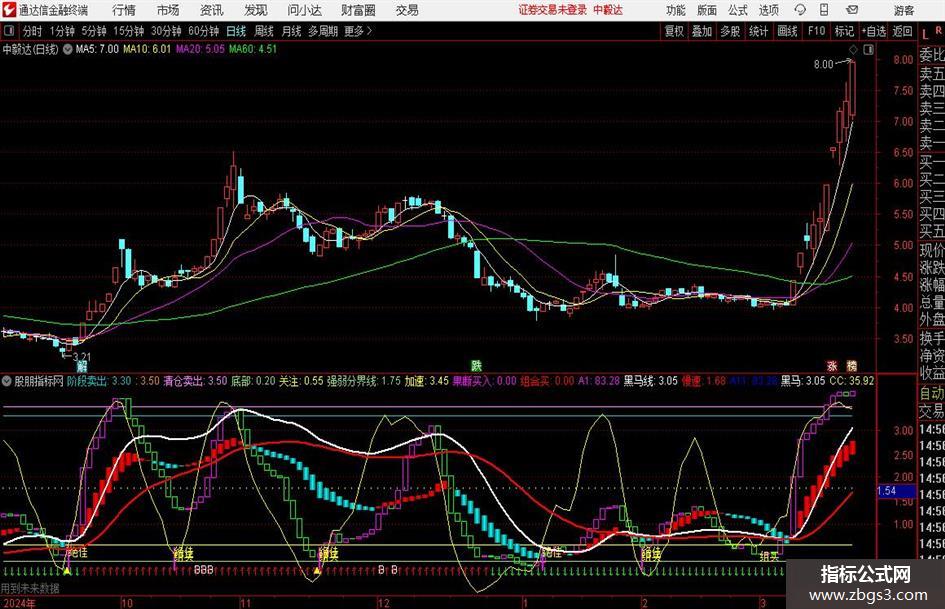This screenshot has height=609, width=945.
Task: Click the 多股 toolbar button
Action: pos(730,31)
